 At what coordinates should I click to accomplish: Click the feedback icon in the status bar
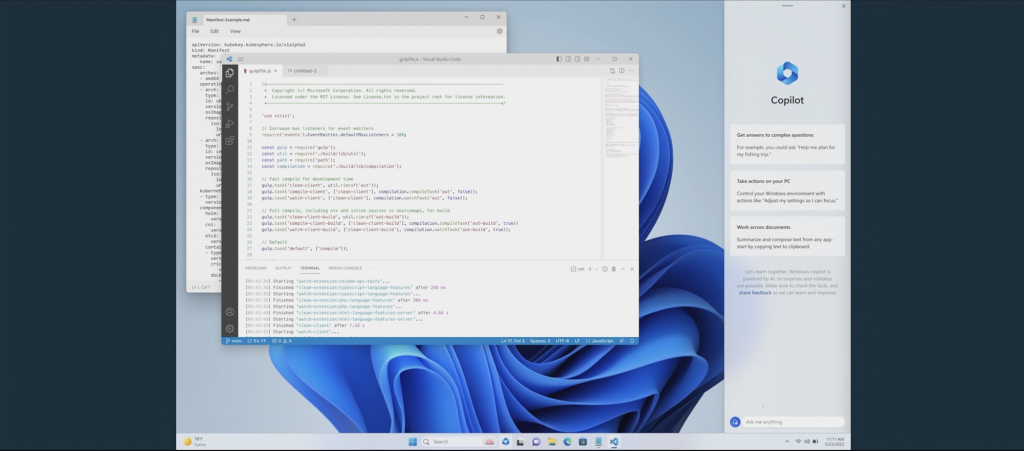(x=622, y=341)
